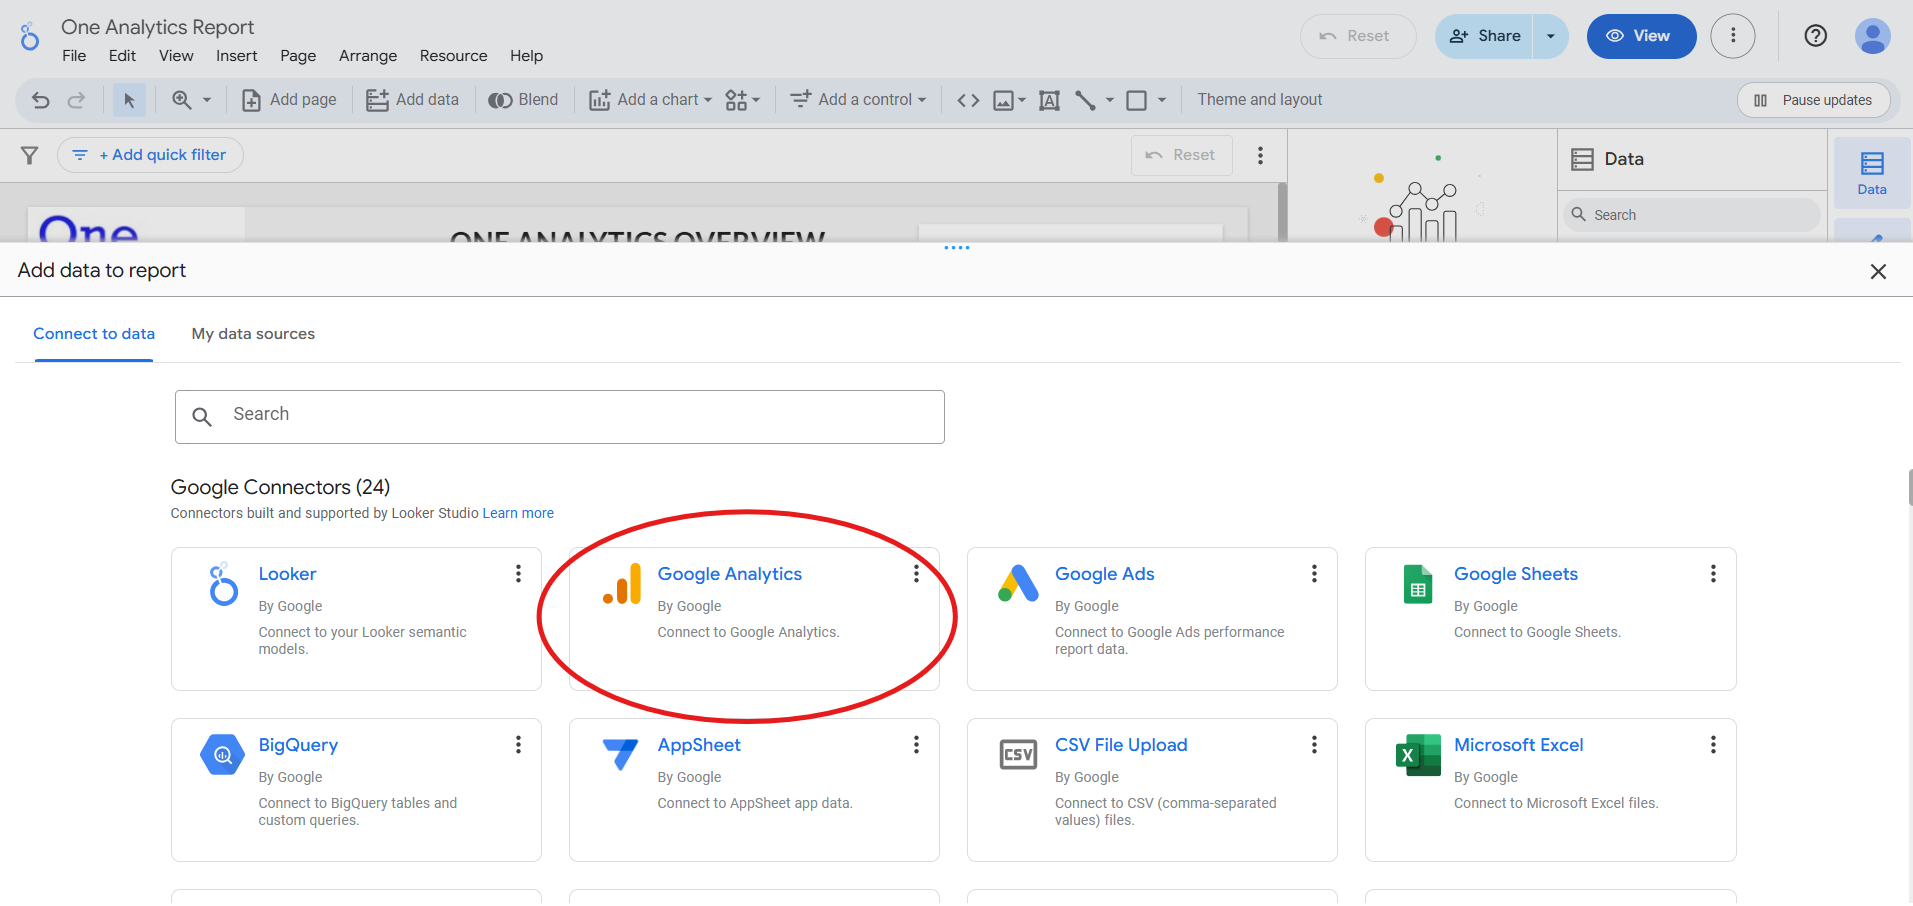This screenshot has width=1913, height=906.
Task: Open the File menu
Action: point(74,56)
